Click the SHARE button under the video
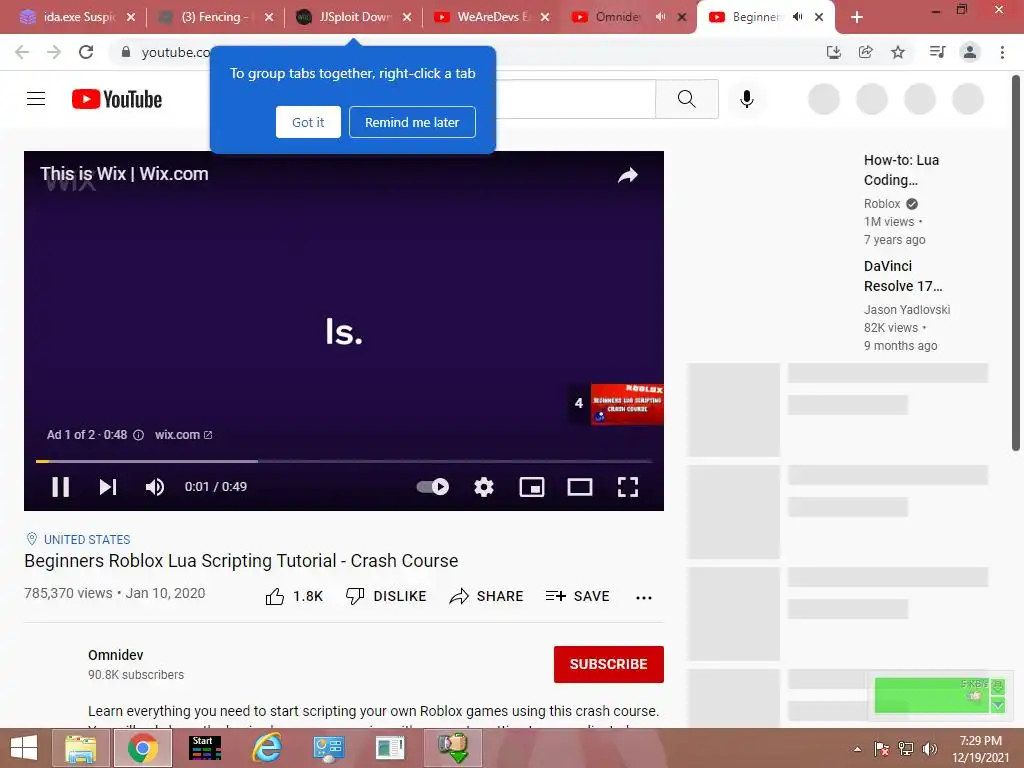Image resolution: width=1024 pixels, height=768 pixels. tap(487, 596)
